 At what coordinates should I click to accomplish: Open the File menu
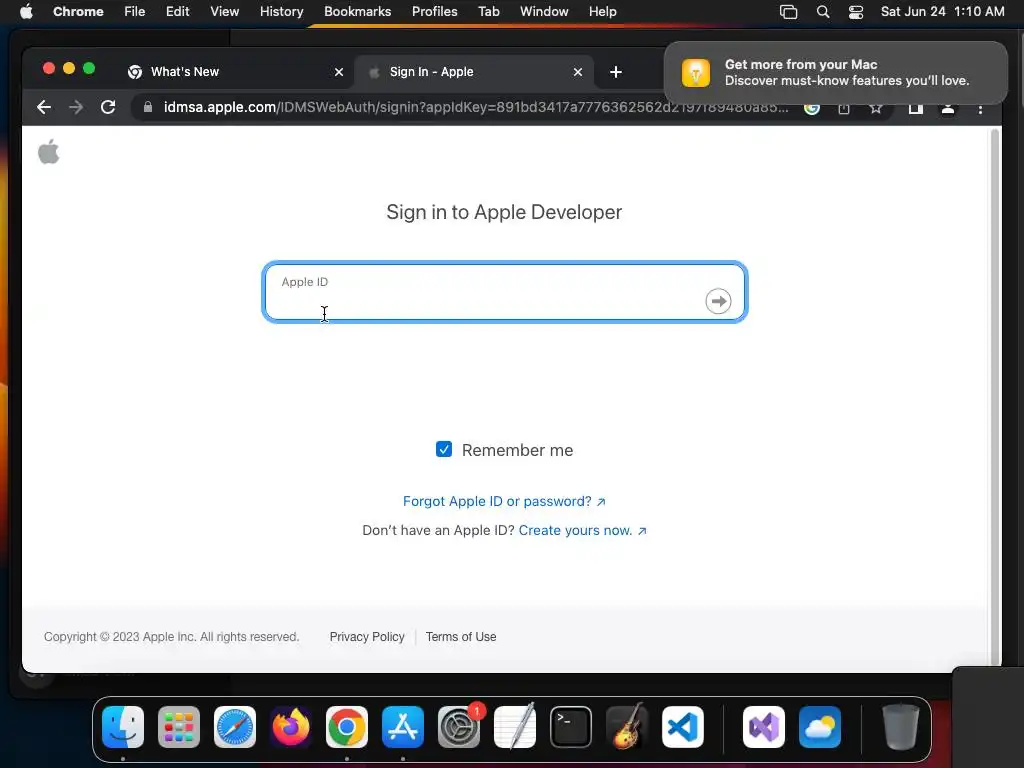click(x=135, y=12)
